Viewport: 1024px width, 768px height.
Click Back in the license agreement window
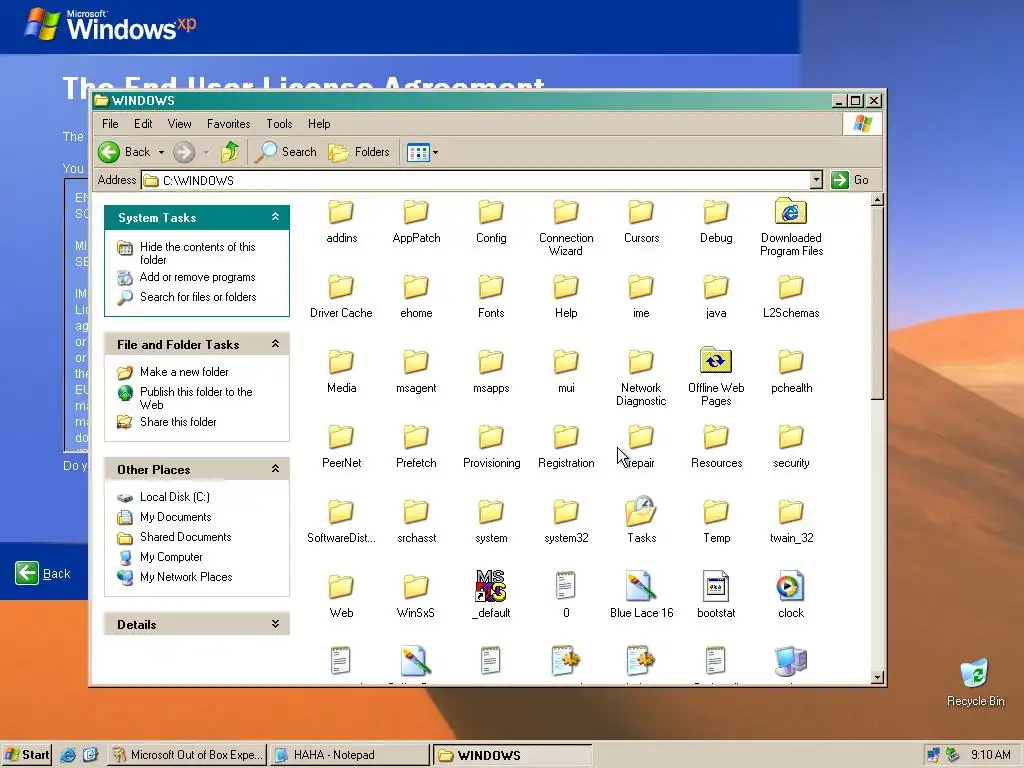click(43, 573)
